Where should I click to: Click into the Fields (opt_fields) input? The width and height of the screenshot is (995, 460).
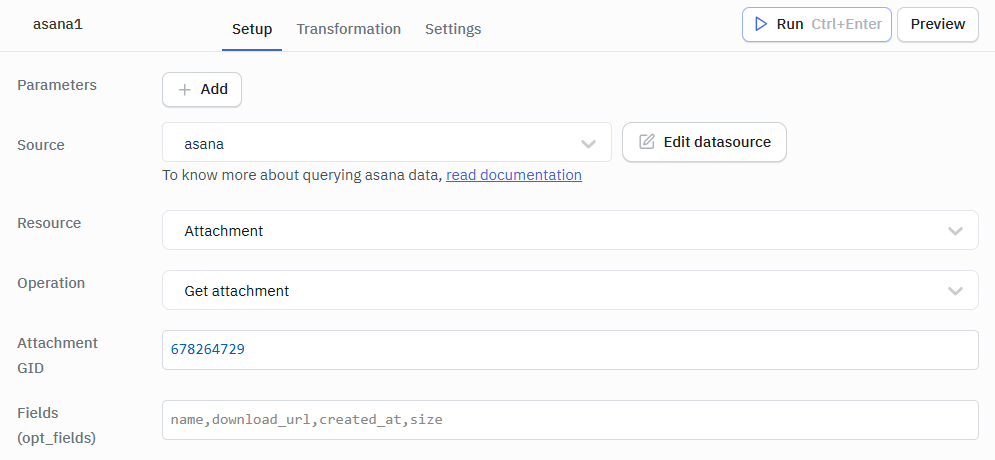click(570, 419)
